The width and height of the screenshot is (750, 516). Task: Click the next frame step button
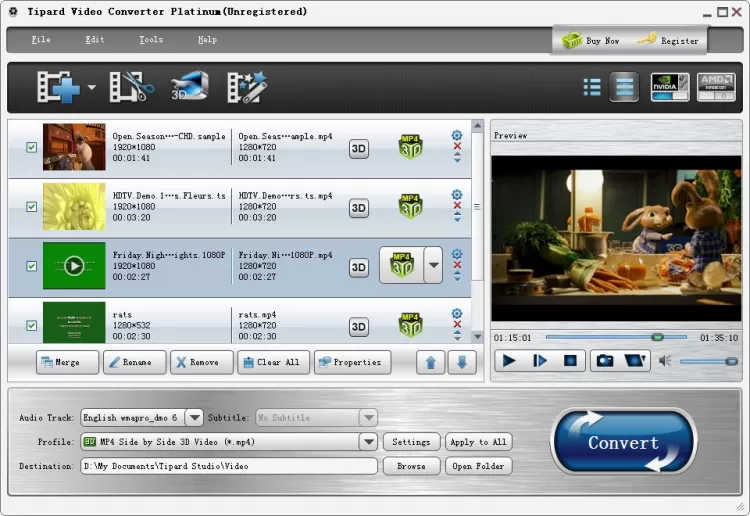pyautogui.click(x=540, y=361)
